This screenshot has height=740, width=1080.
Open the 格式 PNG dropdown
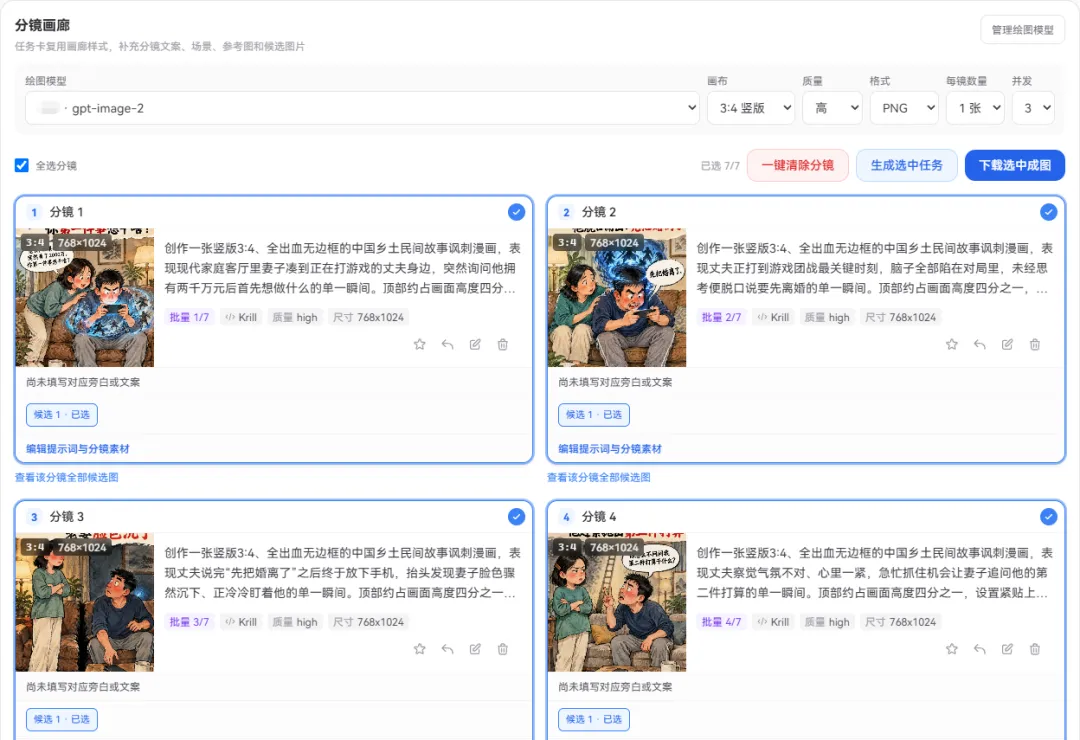(904, 108)
